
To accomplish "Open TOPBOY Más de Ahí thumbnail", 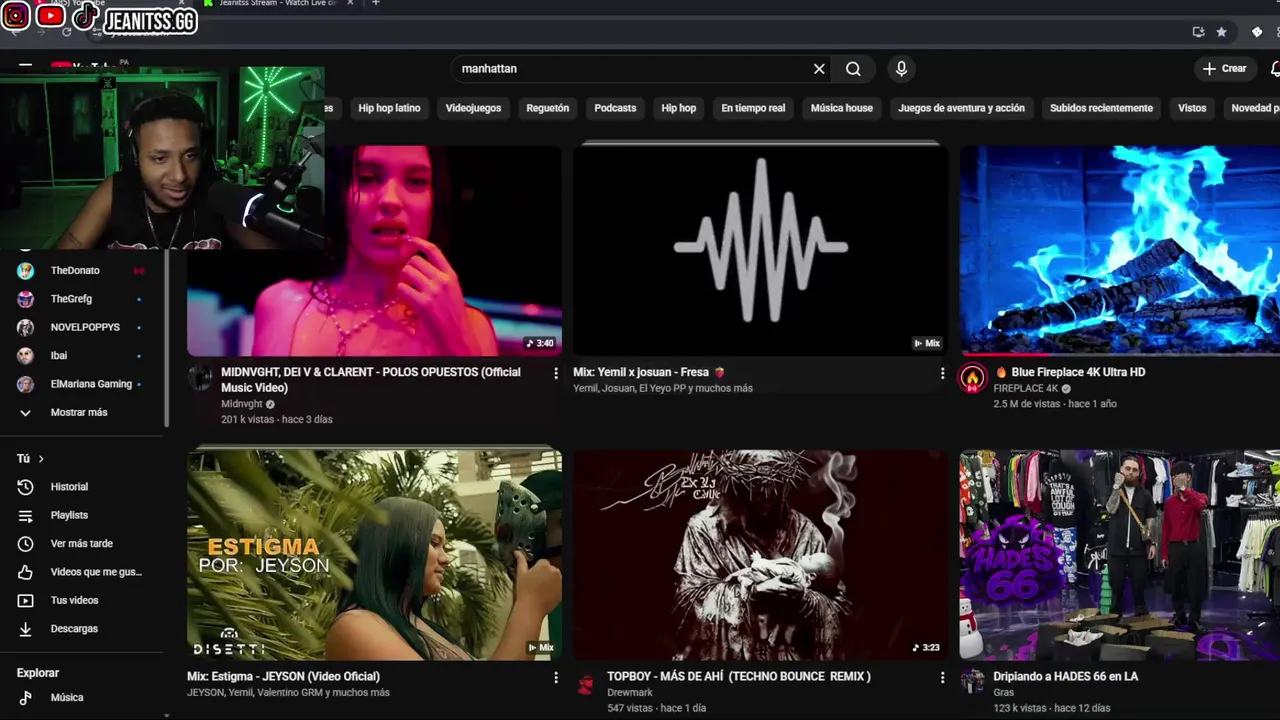I will click(x=760, y=554).
